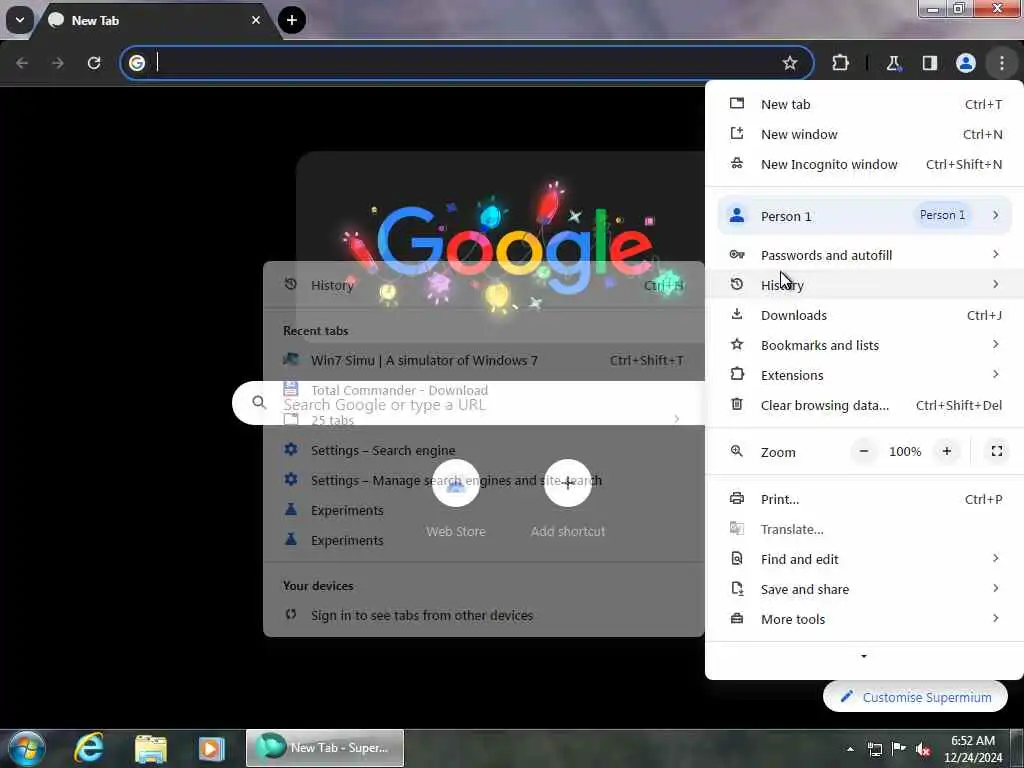Click Sign in to see tabs from other devices
Screen dimensions: 1024x768
(483, 615)
